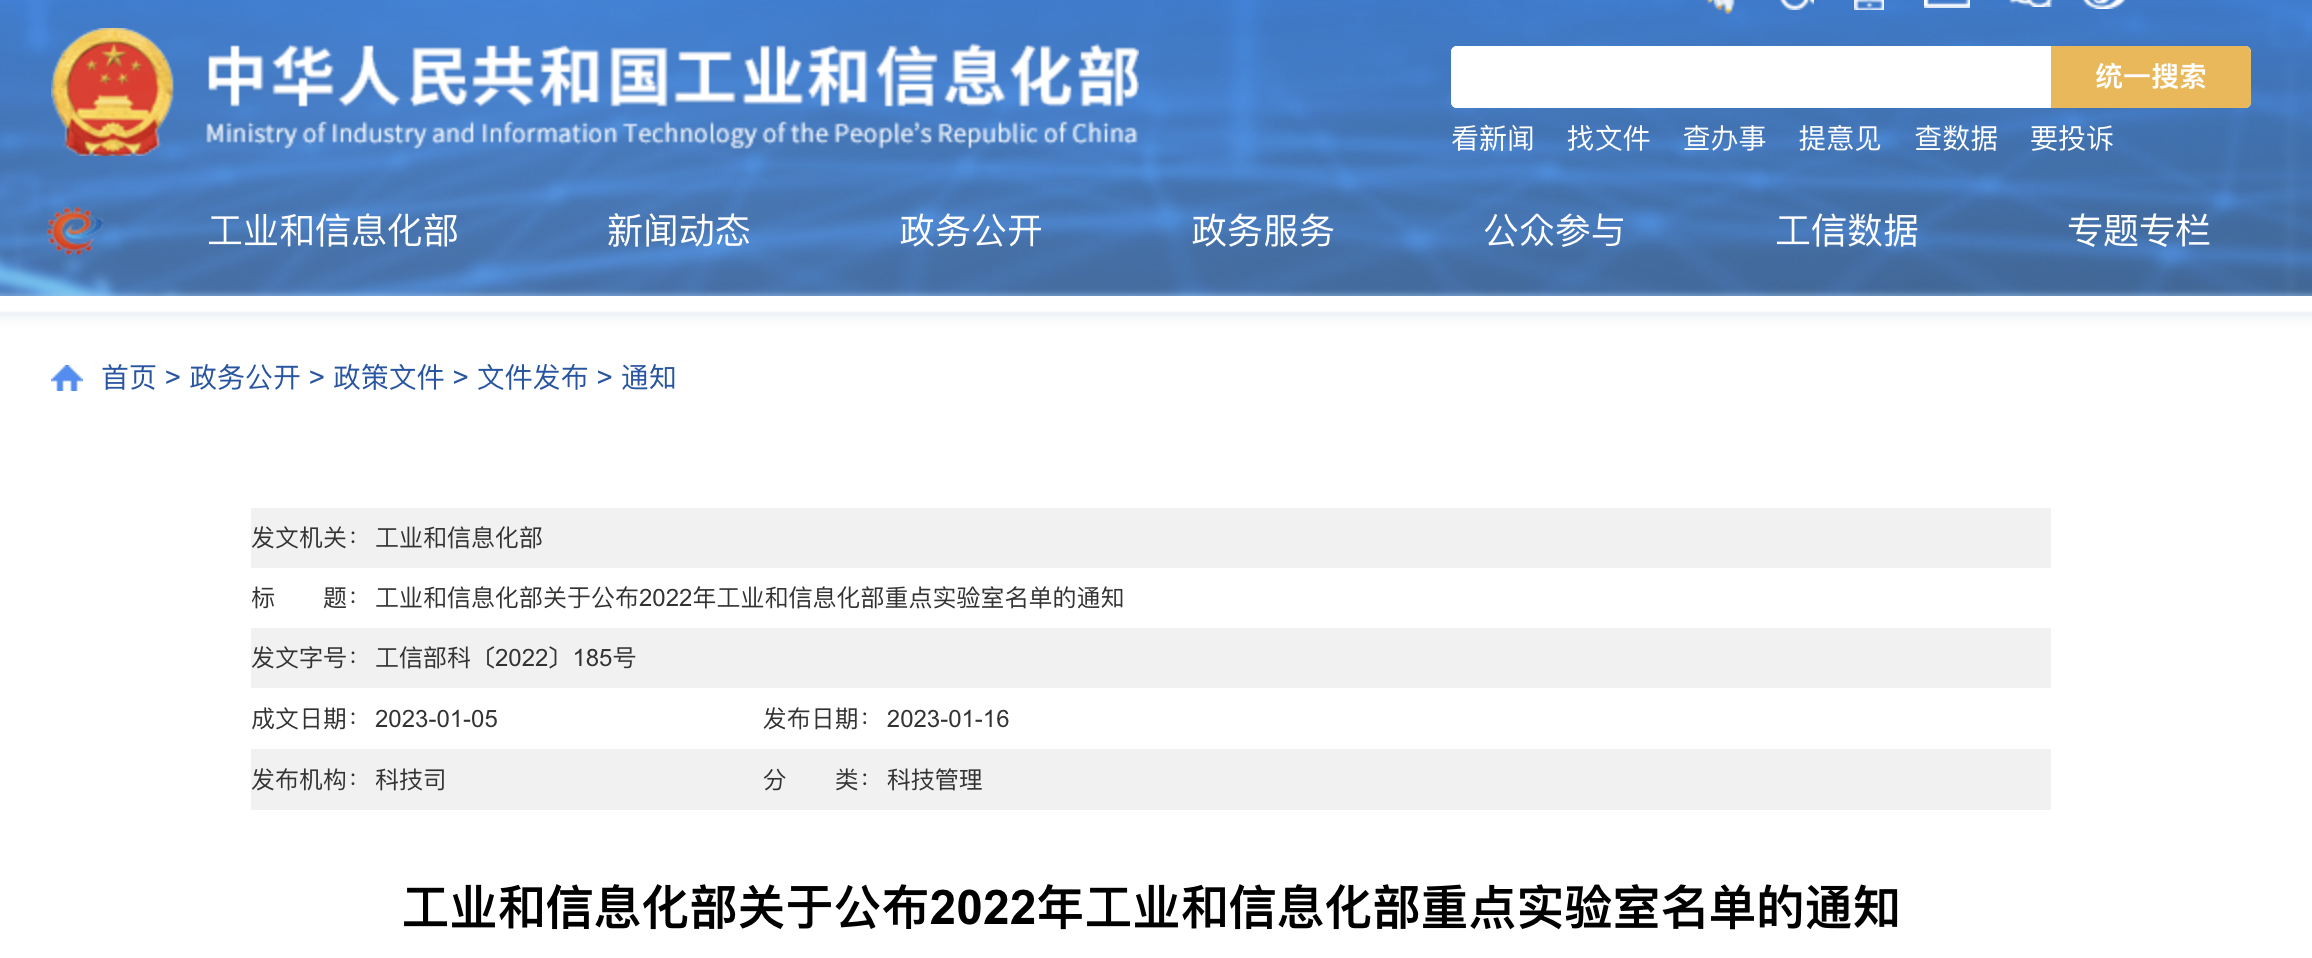This screenshot has width=2312, height=958.
Task: Click the national emblem logo
Action: click(112, 92)
